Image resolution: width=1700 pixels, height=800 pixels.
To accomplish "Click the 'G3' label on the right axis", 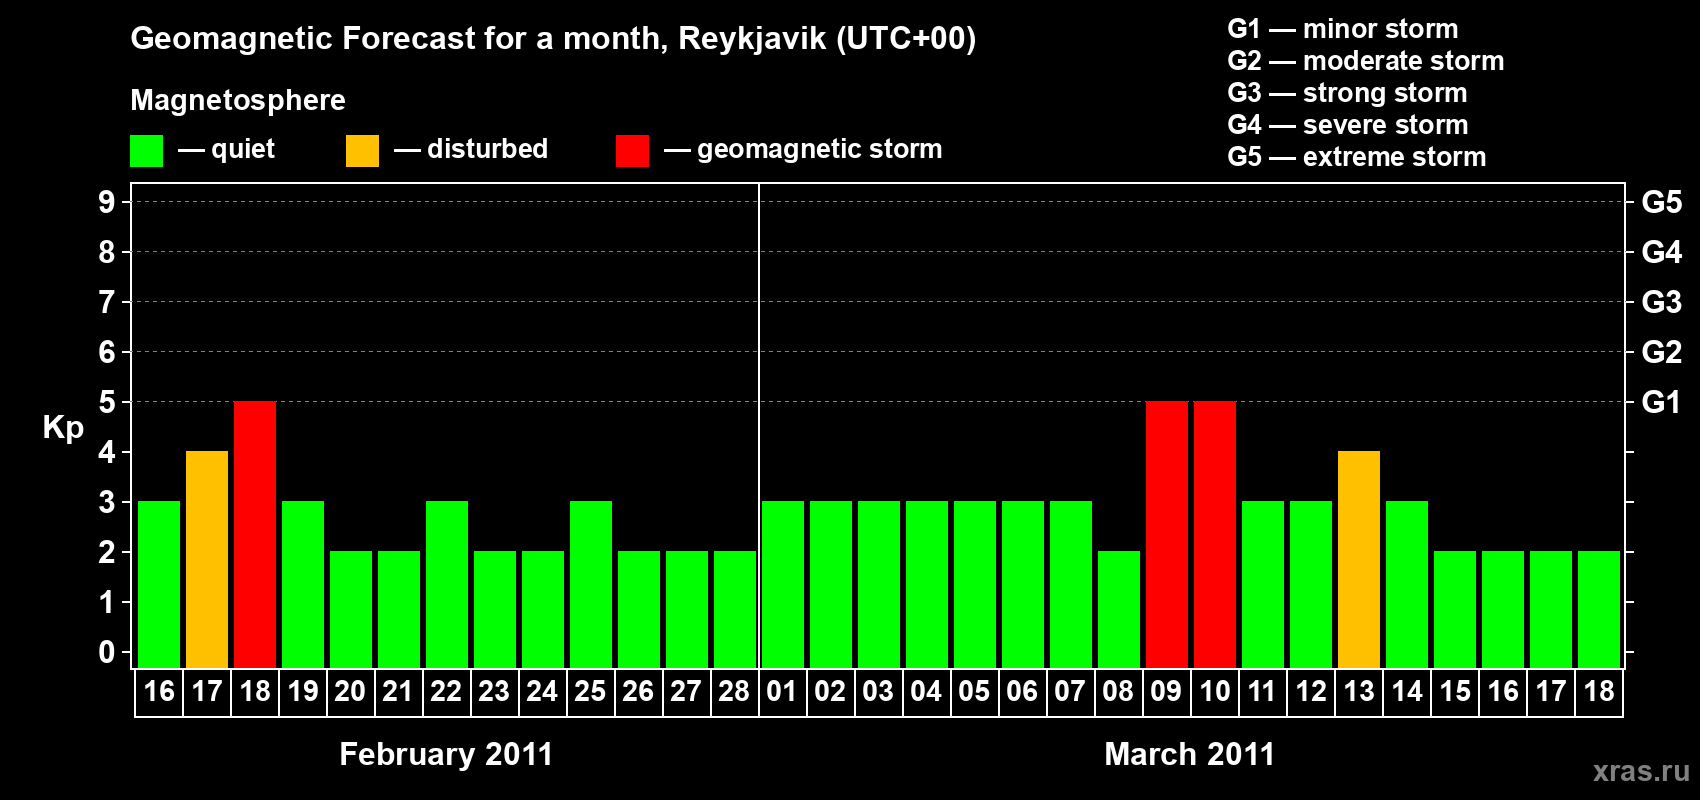I will click(1662, 302).
